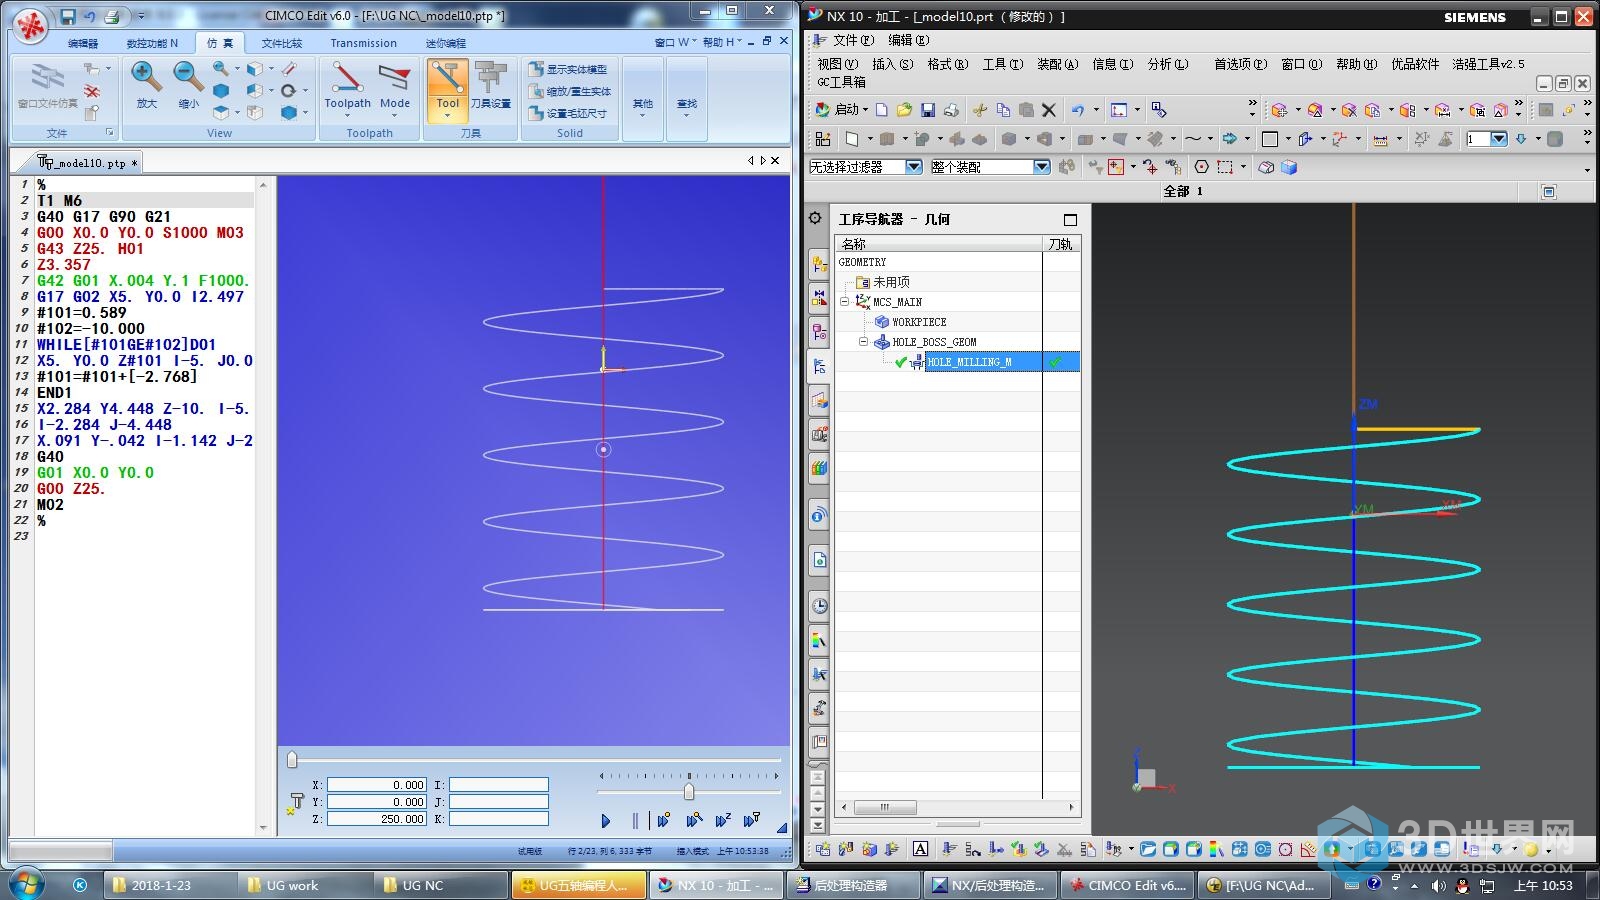Click the 名称 column header
The height and width of the screenshot is (900, 1600).
pos(939,244)
